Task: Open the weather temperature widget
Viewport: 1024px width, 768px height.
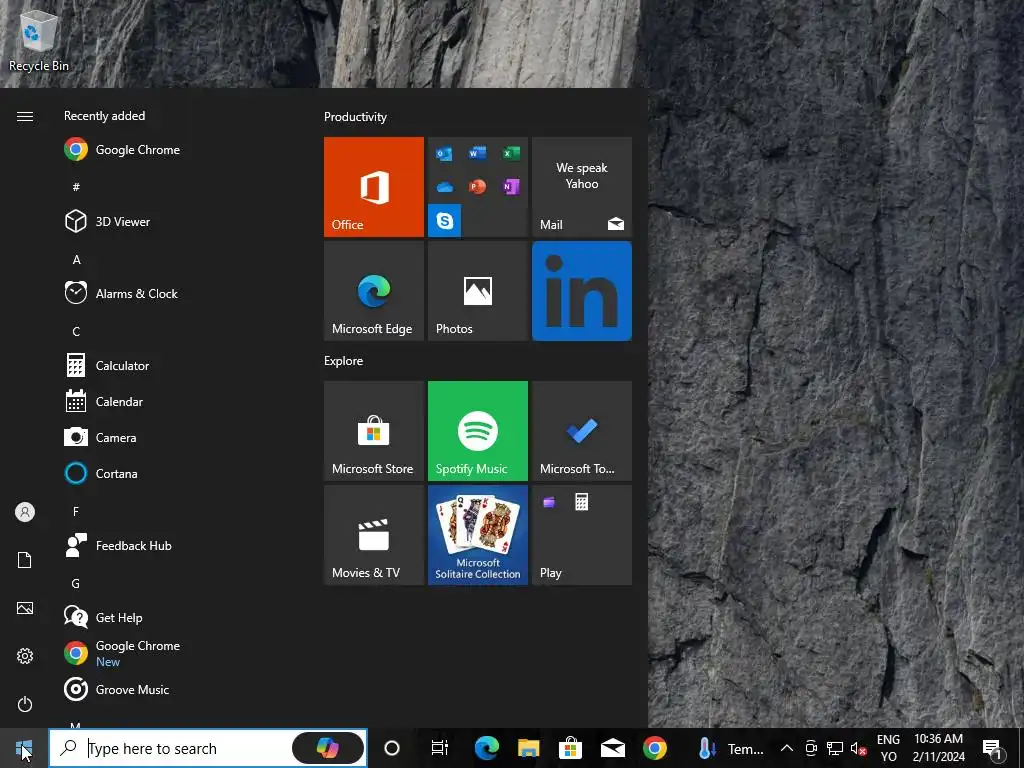Action: 730,748
